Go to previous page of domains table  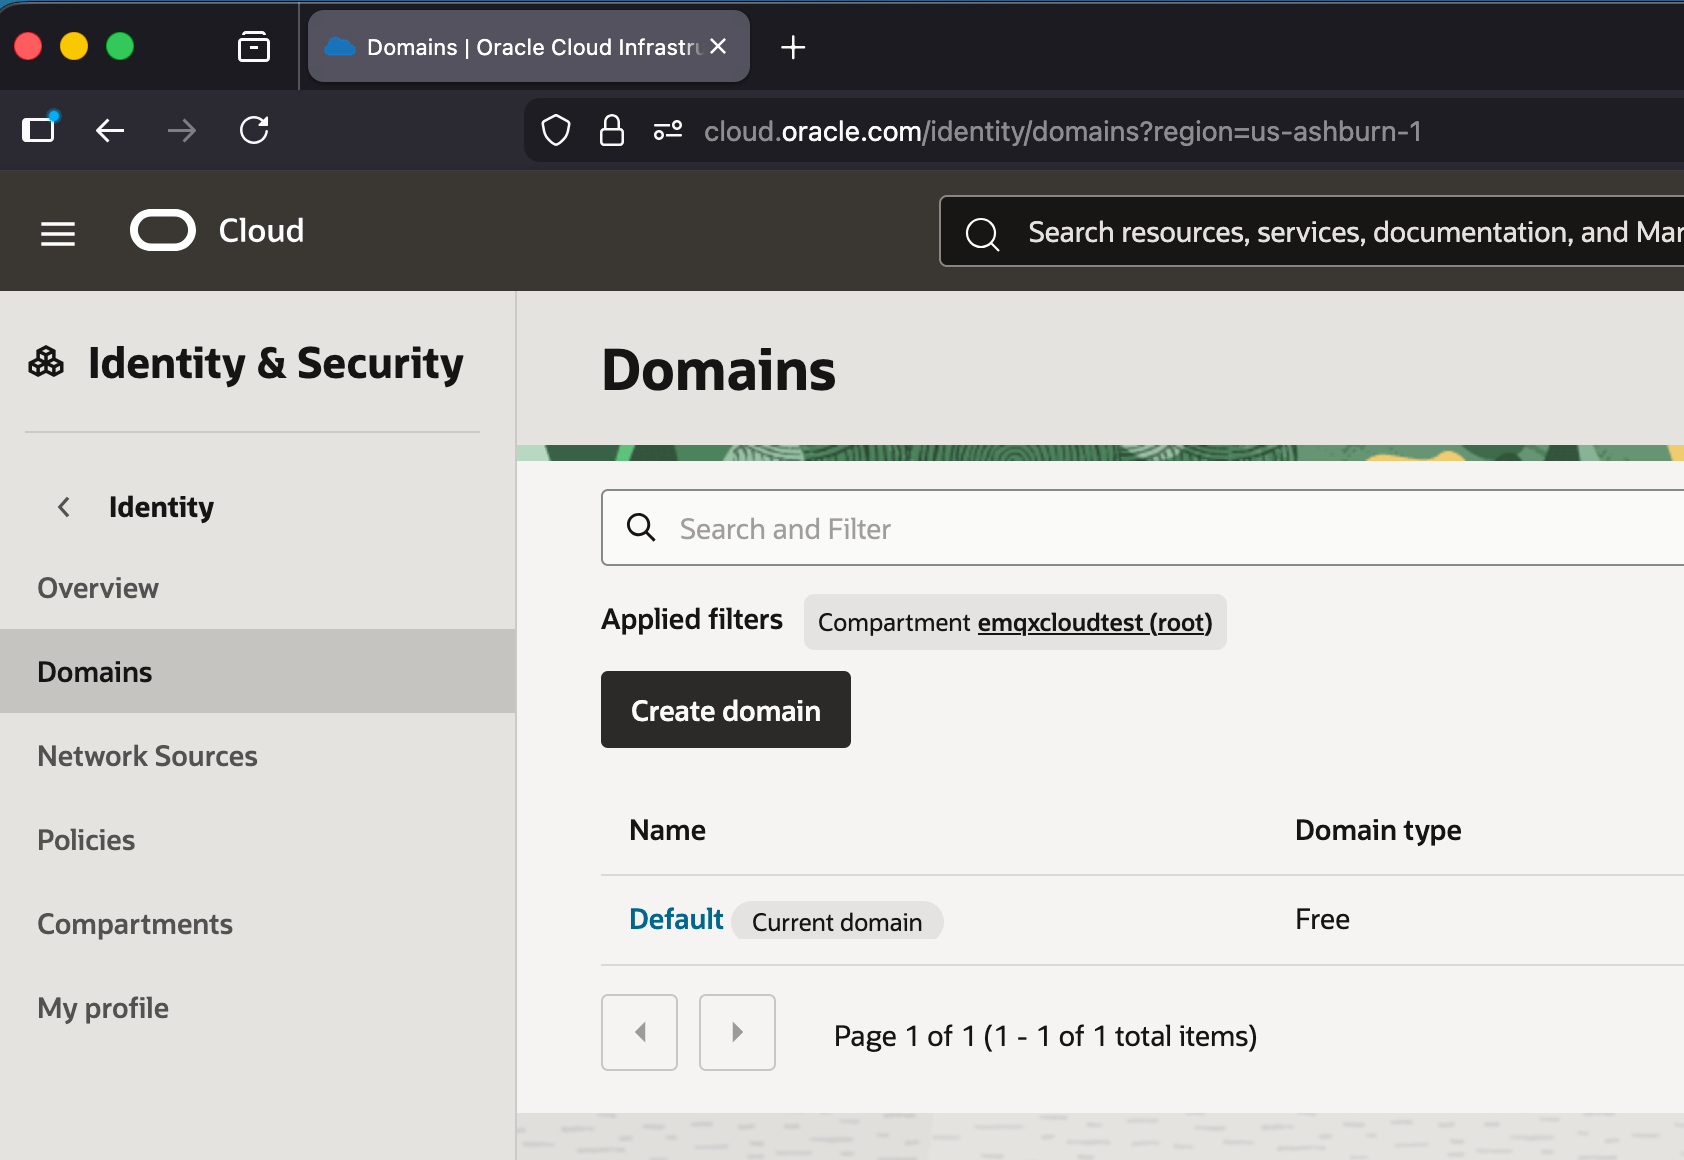point(639,1032)
